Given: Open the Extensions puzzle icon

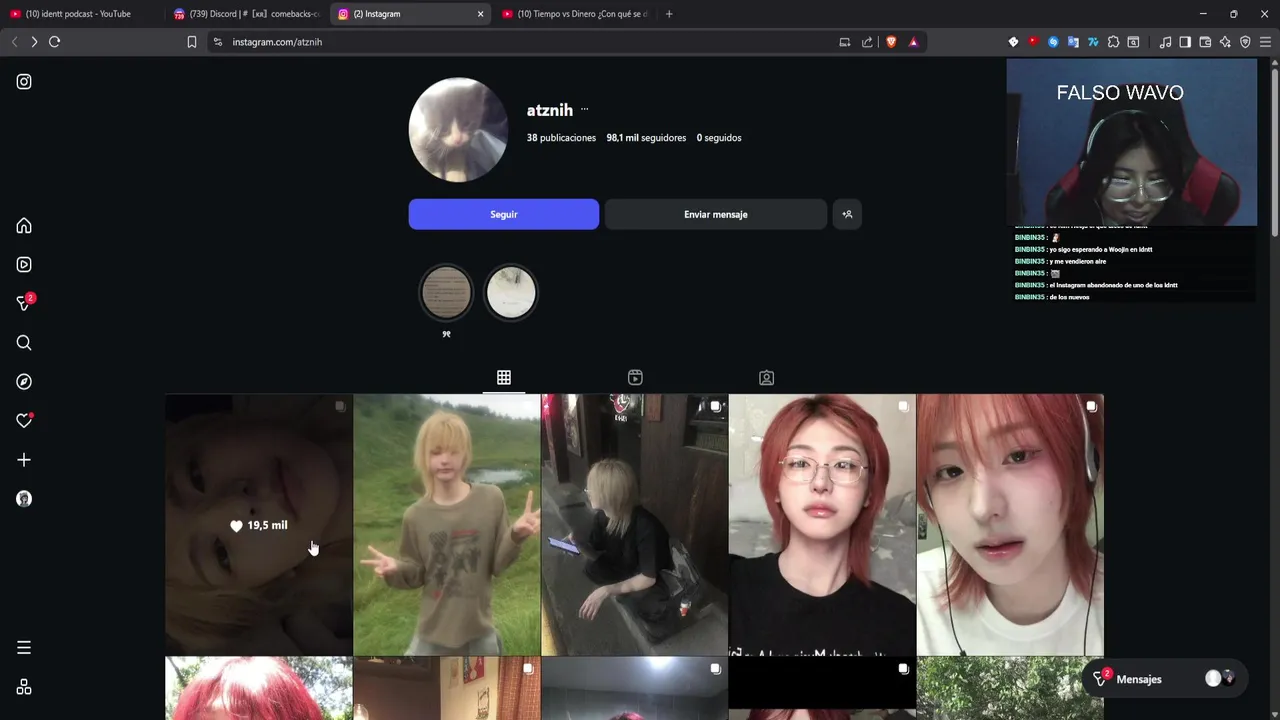Looking at the screenshot, I should click(1113, 42).
